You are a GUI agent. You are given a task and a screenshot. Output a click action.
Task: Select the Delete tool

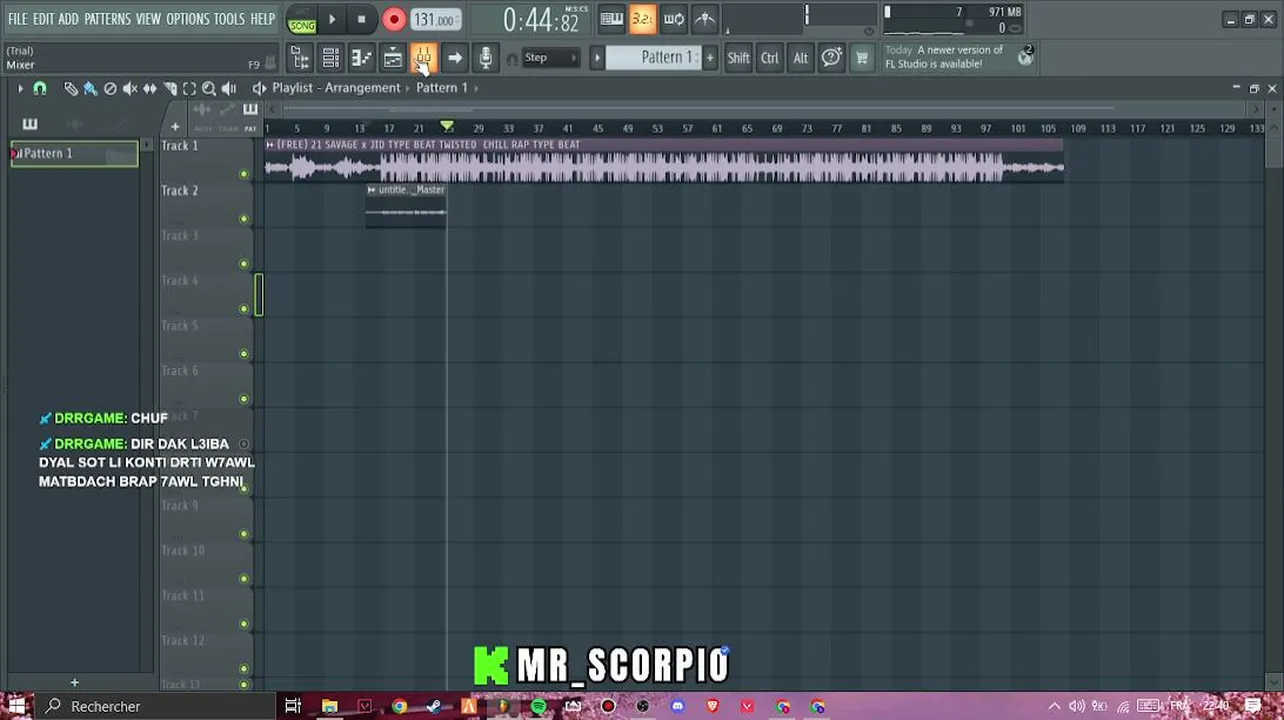tap(110, 89)
